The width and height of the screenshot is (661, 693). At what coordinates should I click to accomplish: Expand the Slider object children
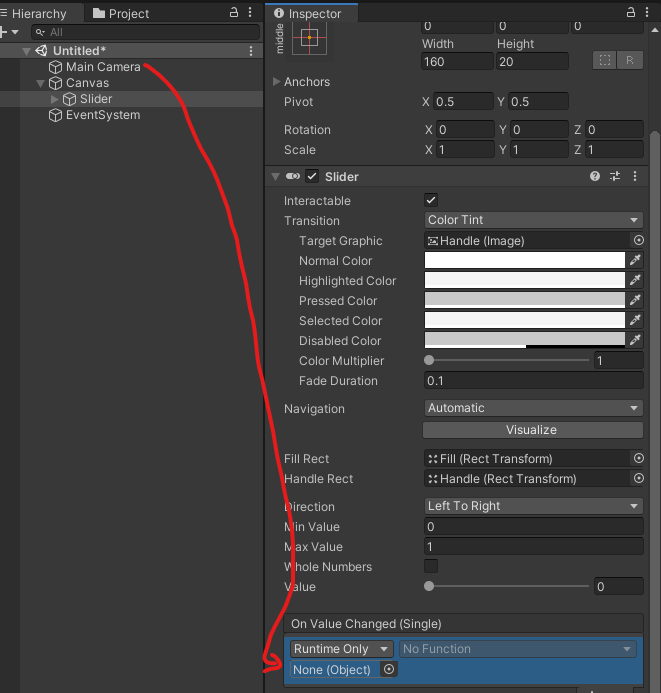54,99
